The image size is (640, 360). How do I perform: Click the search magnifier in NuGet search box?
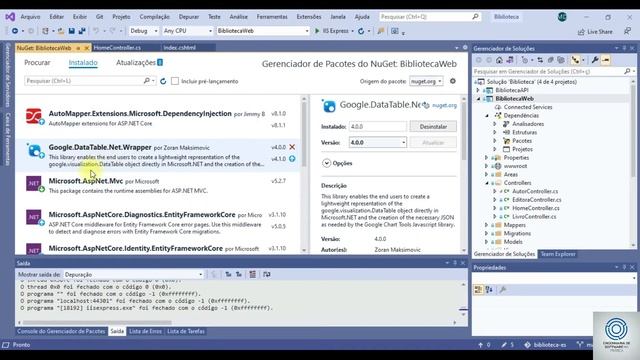(147, 81)
